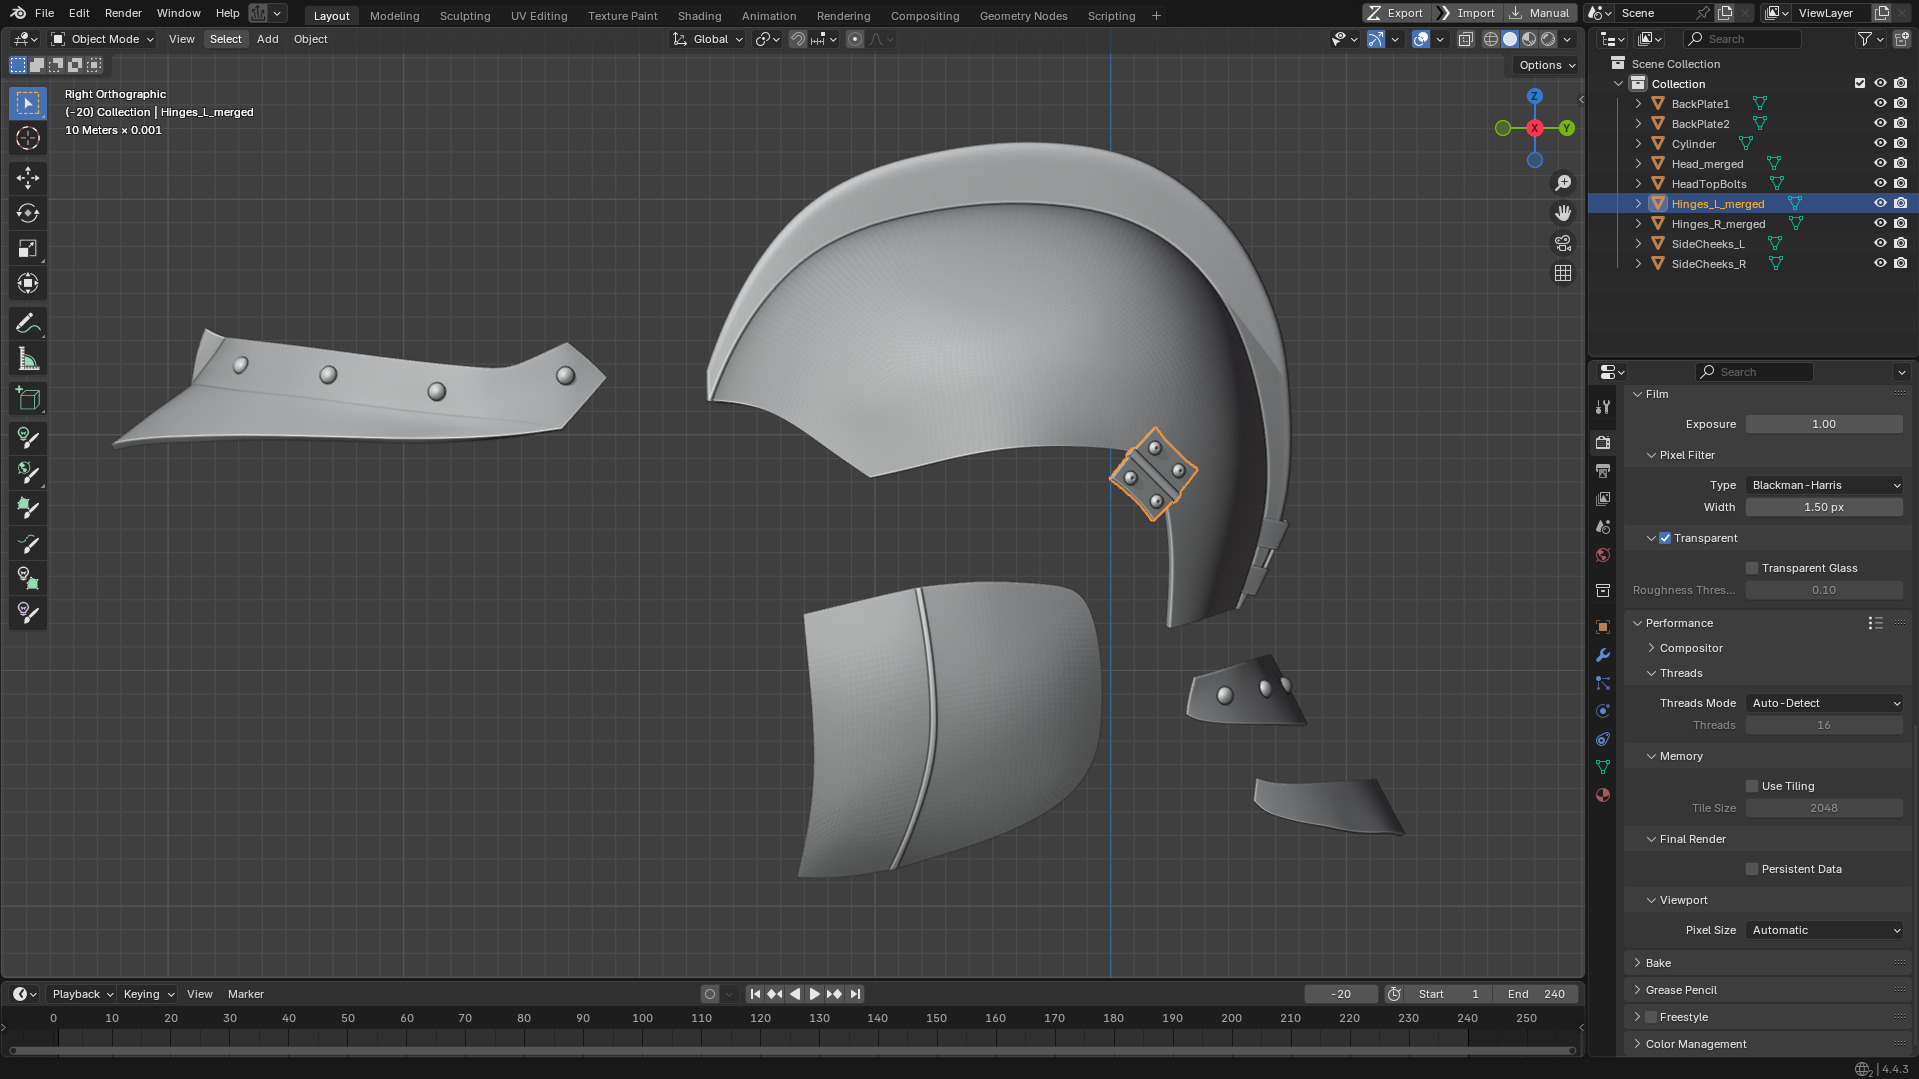Viewport: 1919px width, 1079px height.
Task: Open Threads Mode Auto-Detect dropdown
Action: click(x=1825, y=703)
